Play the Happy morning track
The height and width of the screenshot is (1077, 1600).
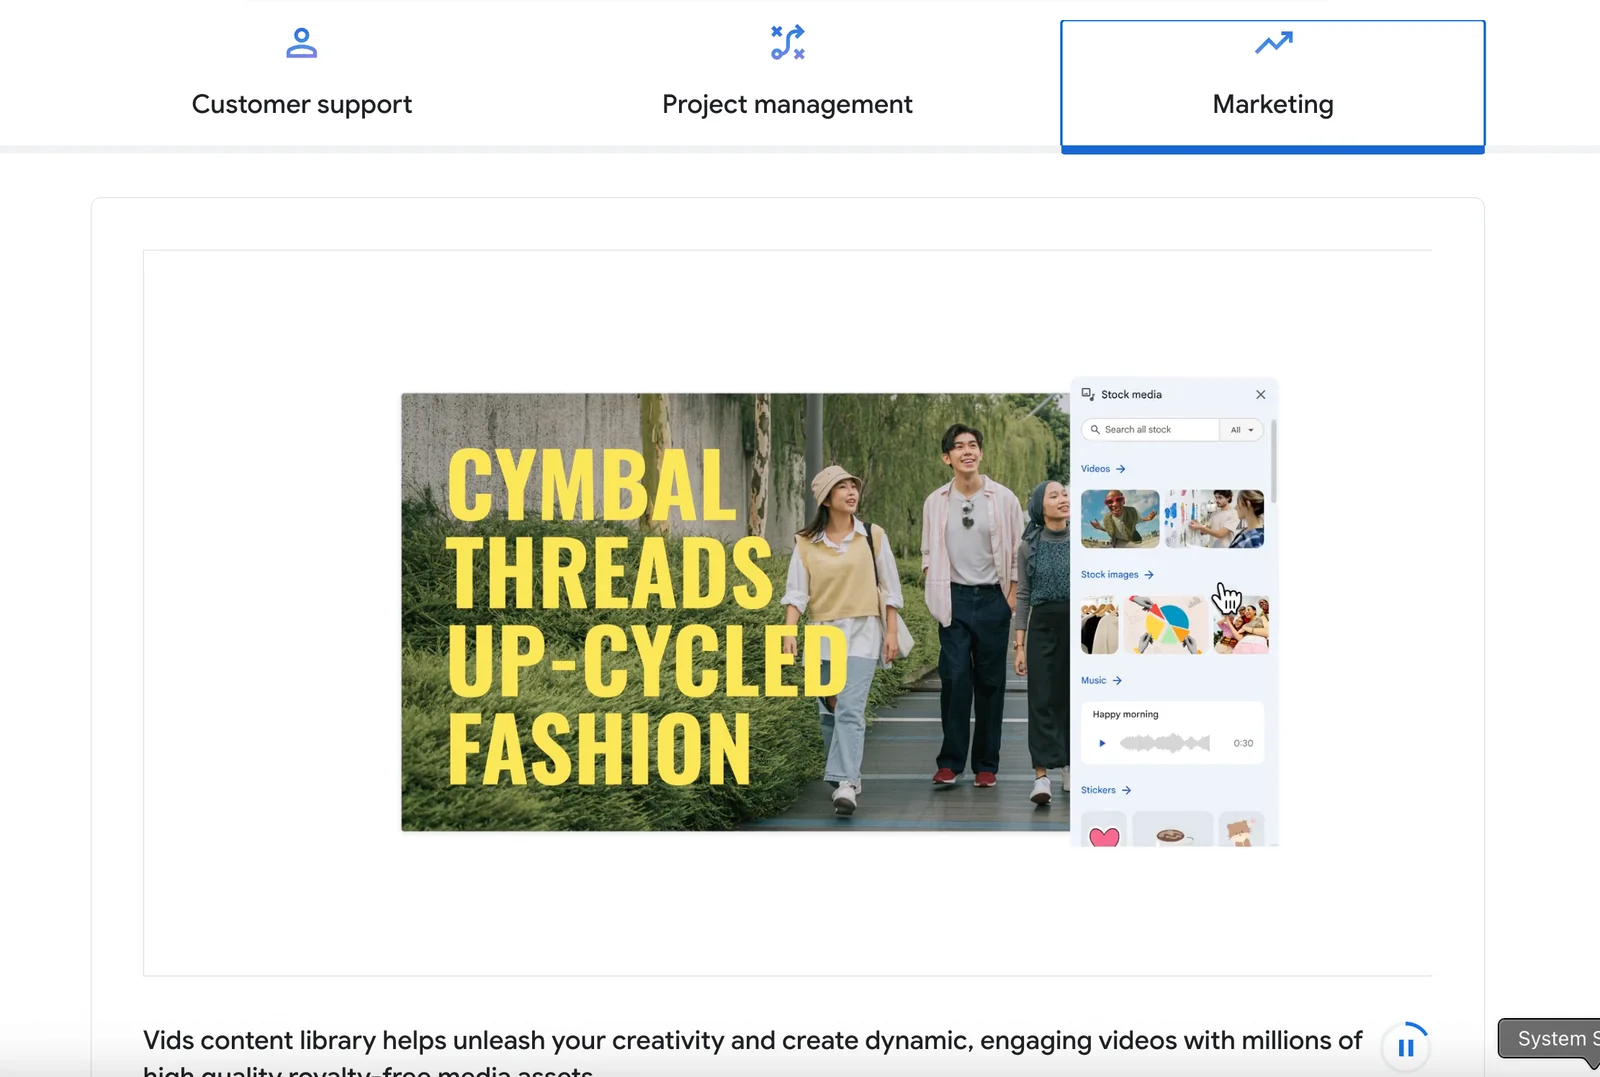[1102, 743]
